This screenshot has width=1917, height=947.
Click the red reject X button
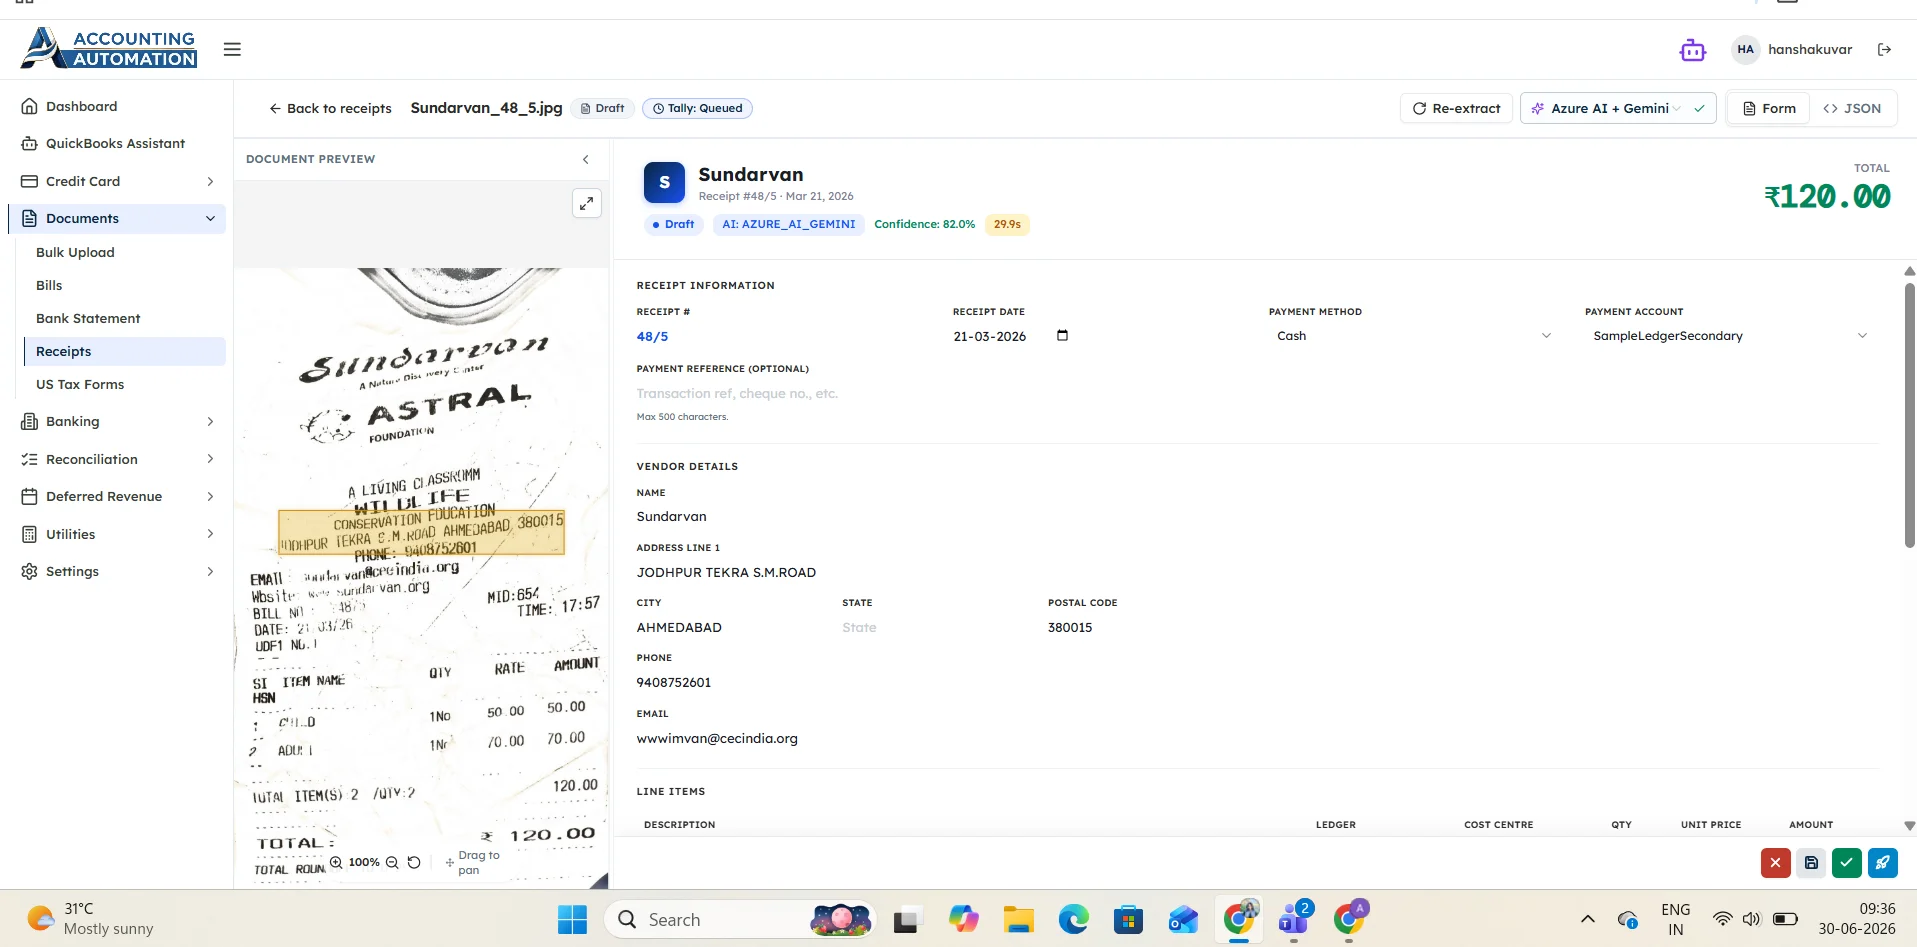point(1775,863)
